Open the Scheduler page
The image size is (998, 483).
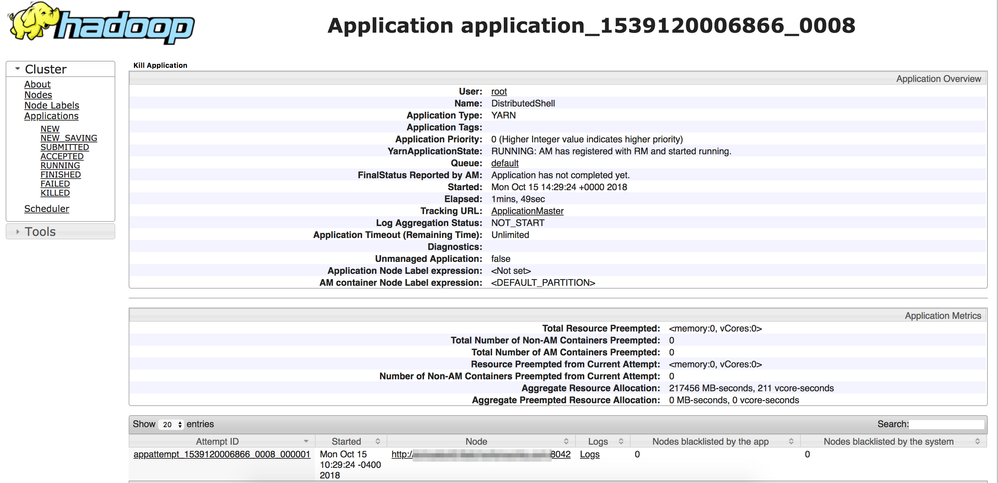click(x=46, y=209)
